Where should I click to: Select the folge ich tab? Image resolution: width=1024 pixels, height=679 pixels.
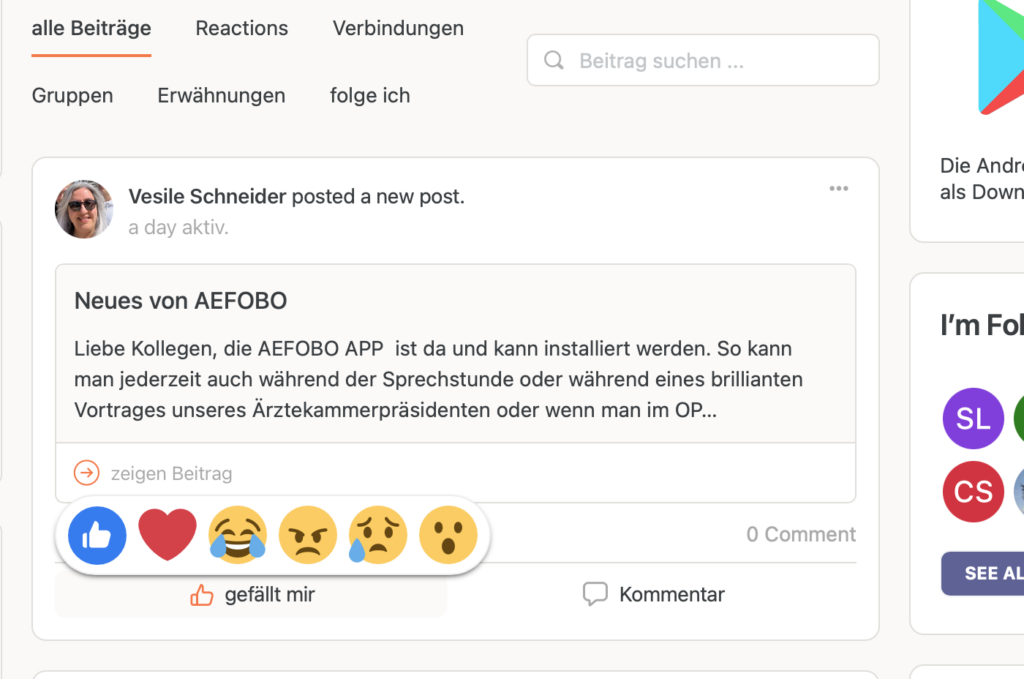[x=370, y=96]
